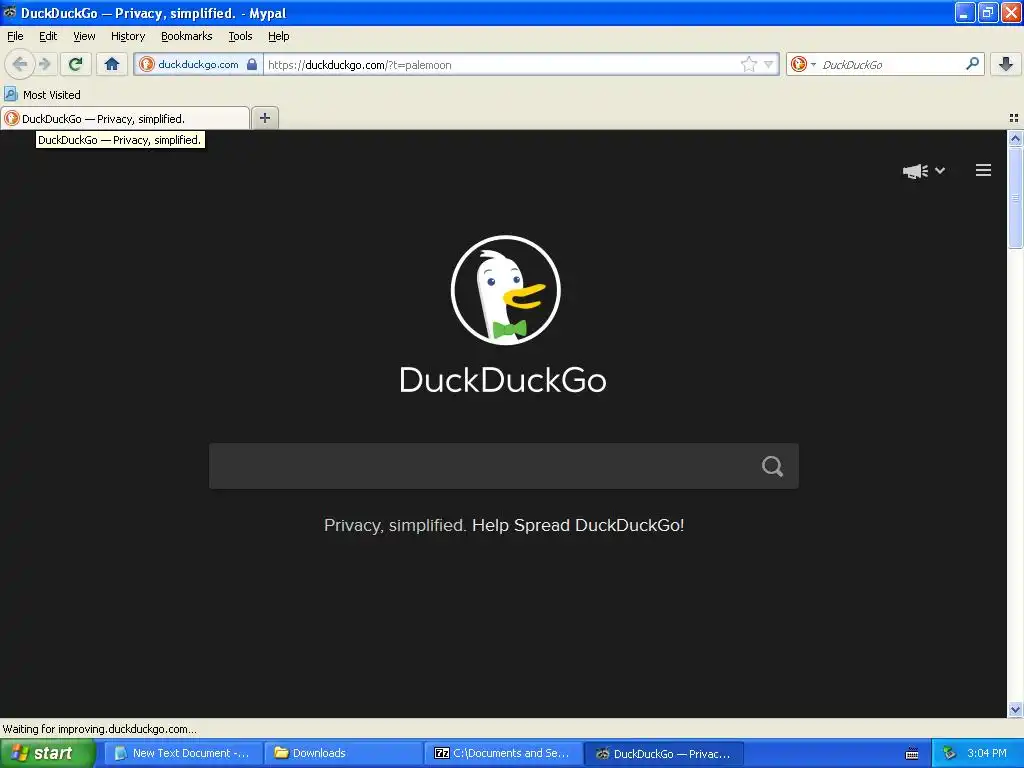Click the magnifier in the browser search box
1024x768 pixels.
click(x=972, y=64)
